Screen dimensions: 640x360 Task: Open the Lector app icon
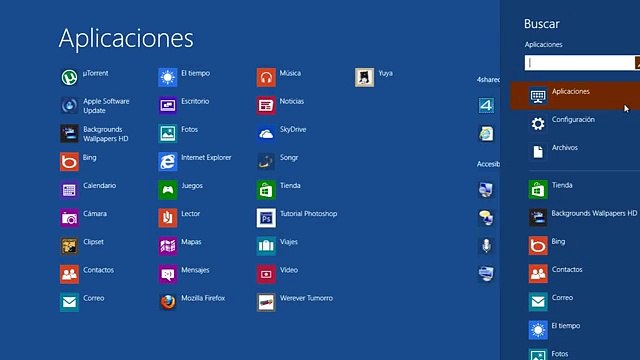coord(168,218)
